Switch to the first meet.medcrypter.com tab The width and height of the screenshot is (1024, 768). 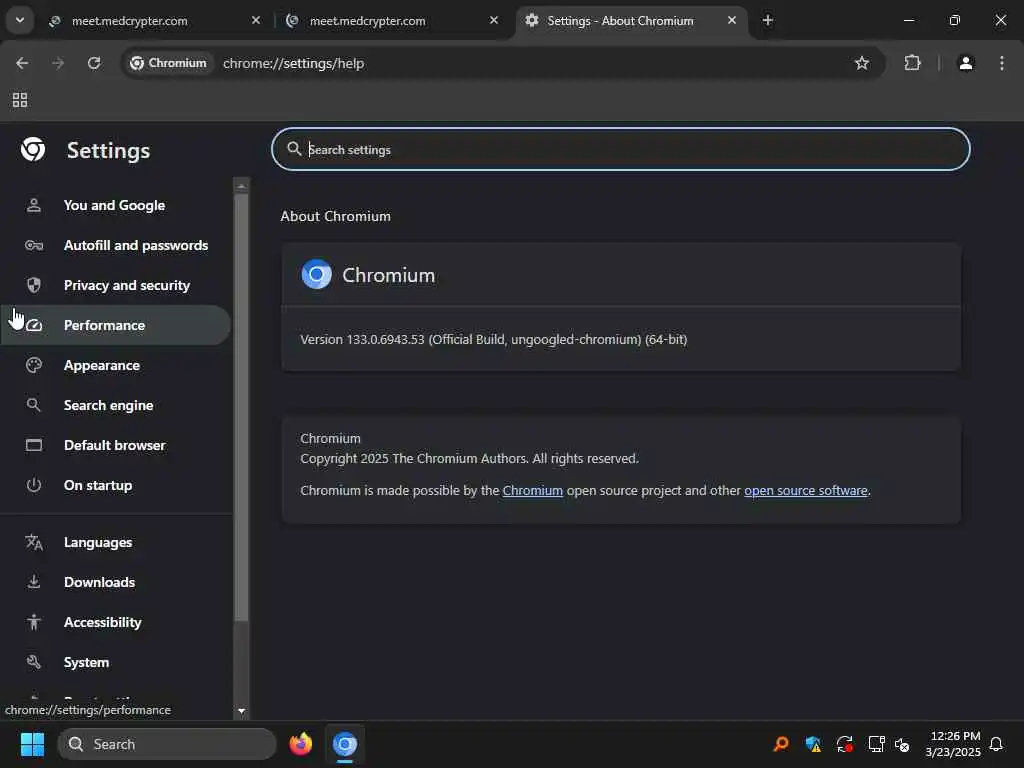point(155,21)
